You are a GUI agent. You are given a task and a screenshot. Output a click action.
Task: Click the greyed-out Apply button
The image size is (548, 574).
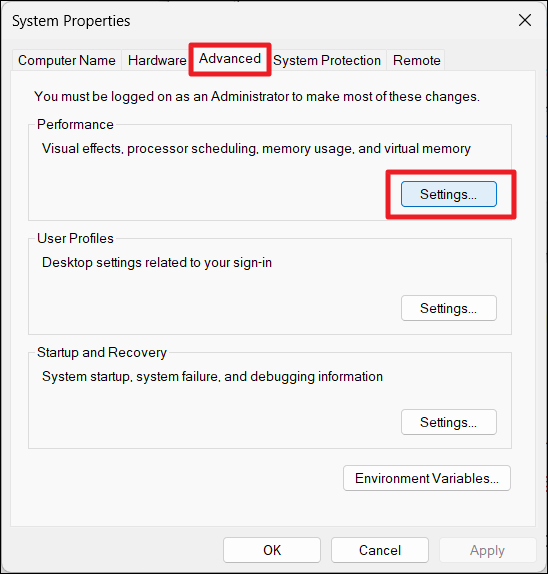click(488, 550)
